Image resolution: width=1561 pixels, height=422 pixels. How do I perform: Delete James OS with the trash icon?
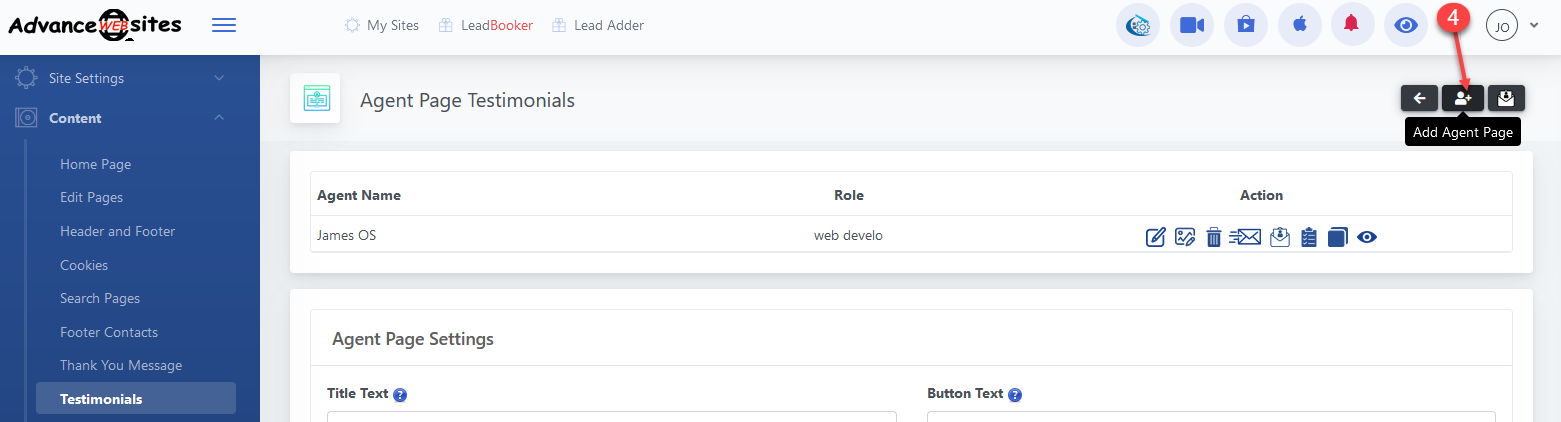coord(1213,237)
